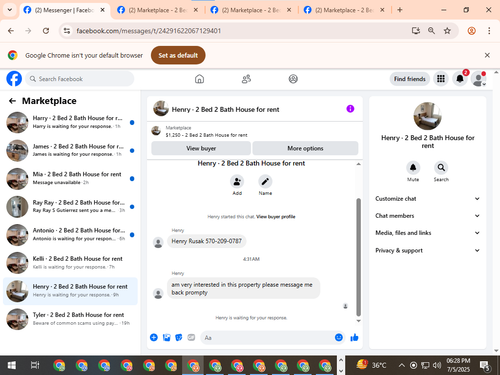The height and width of the screenshot is (375, 500).
Task: Choose a GIF in the composer
Action: (191, 337)
